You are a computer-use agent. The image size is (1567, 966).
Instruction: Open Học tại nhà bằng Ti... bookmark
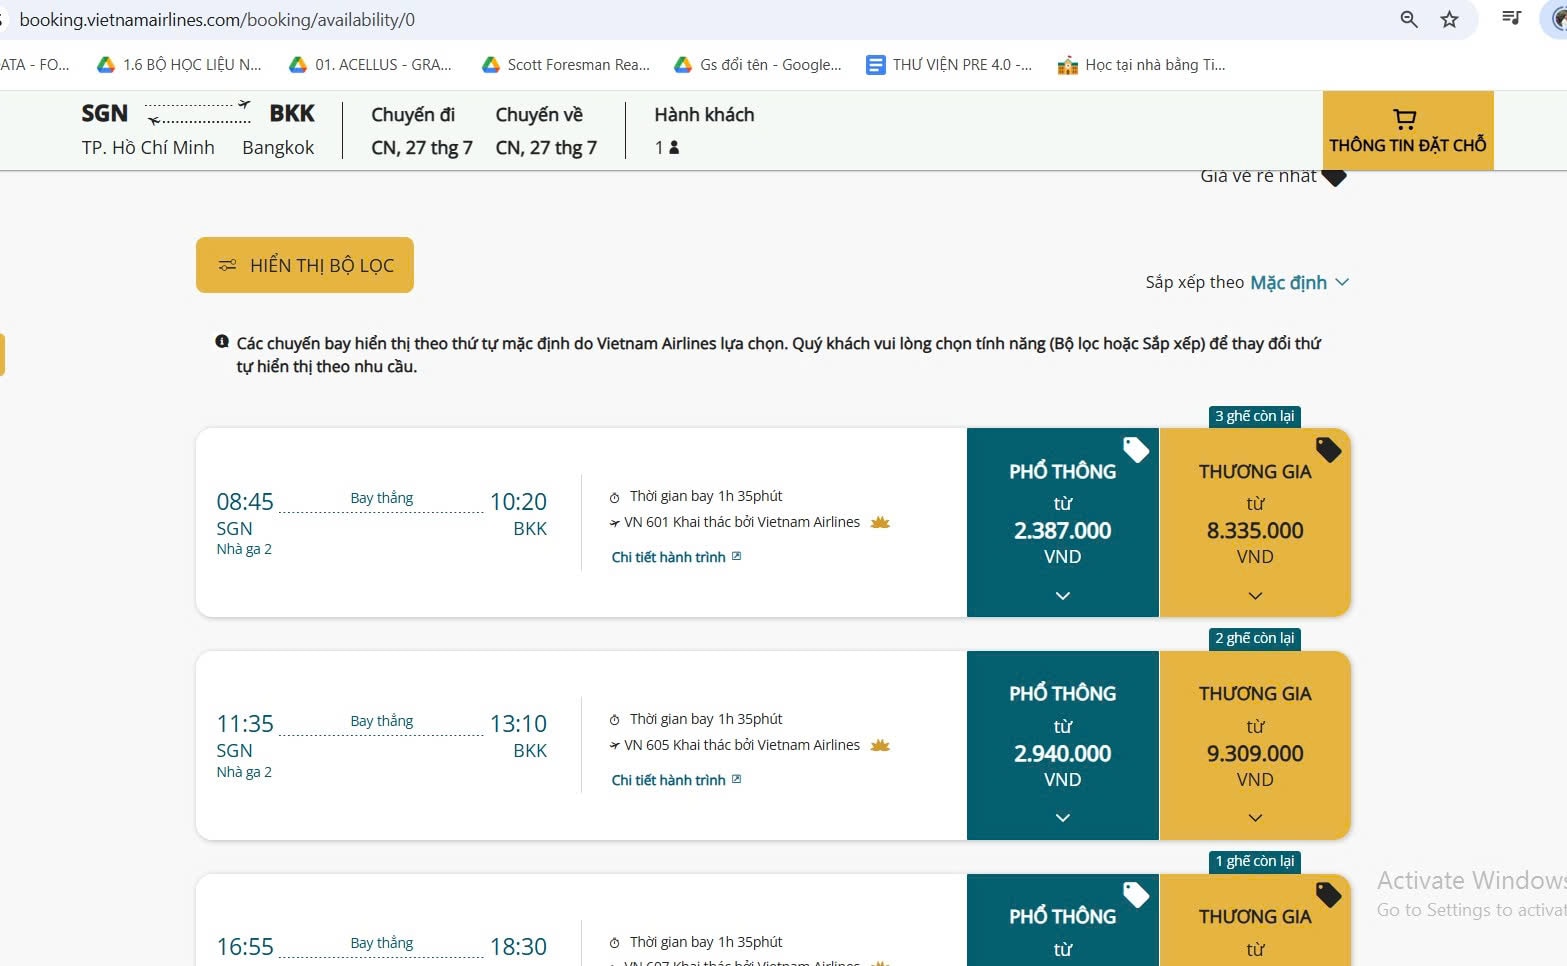tap(1142, 65)
